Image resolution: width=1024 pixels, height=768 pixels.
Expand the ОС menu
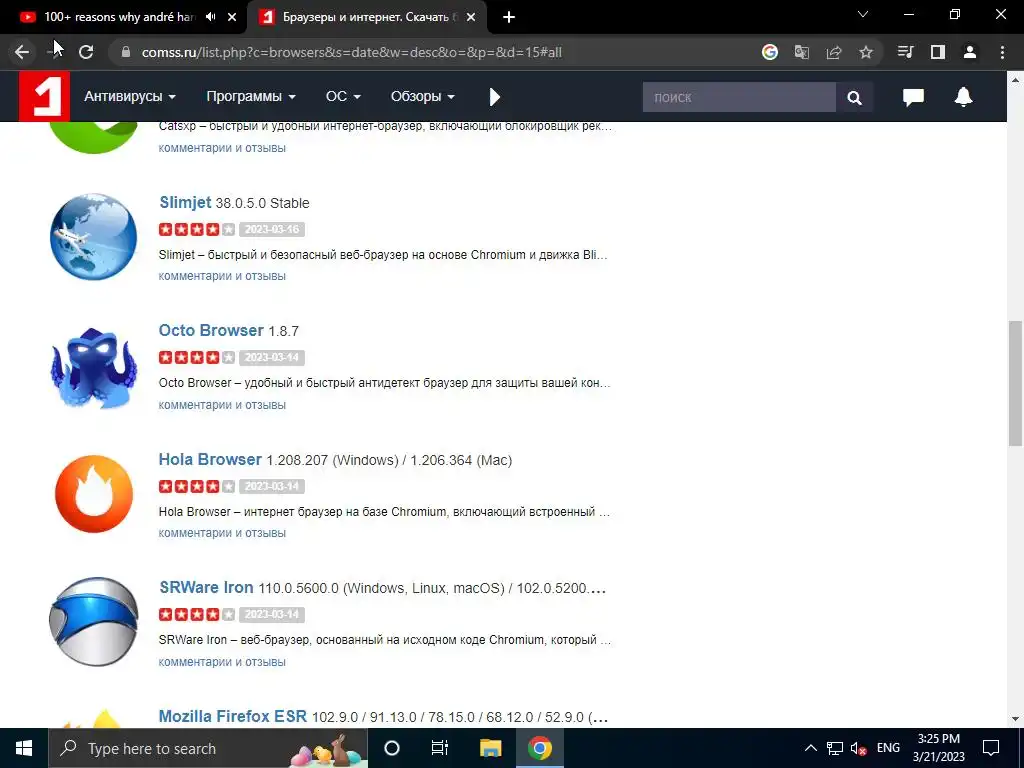pyautogui.click(x=343, y=96)
